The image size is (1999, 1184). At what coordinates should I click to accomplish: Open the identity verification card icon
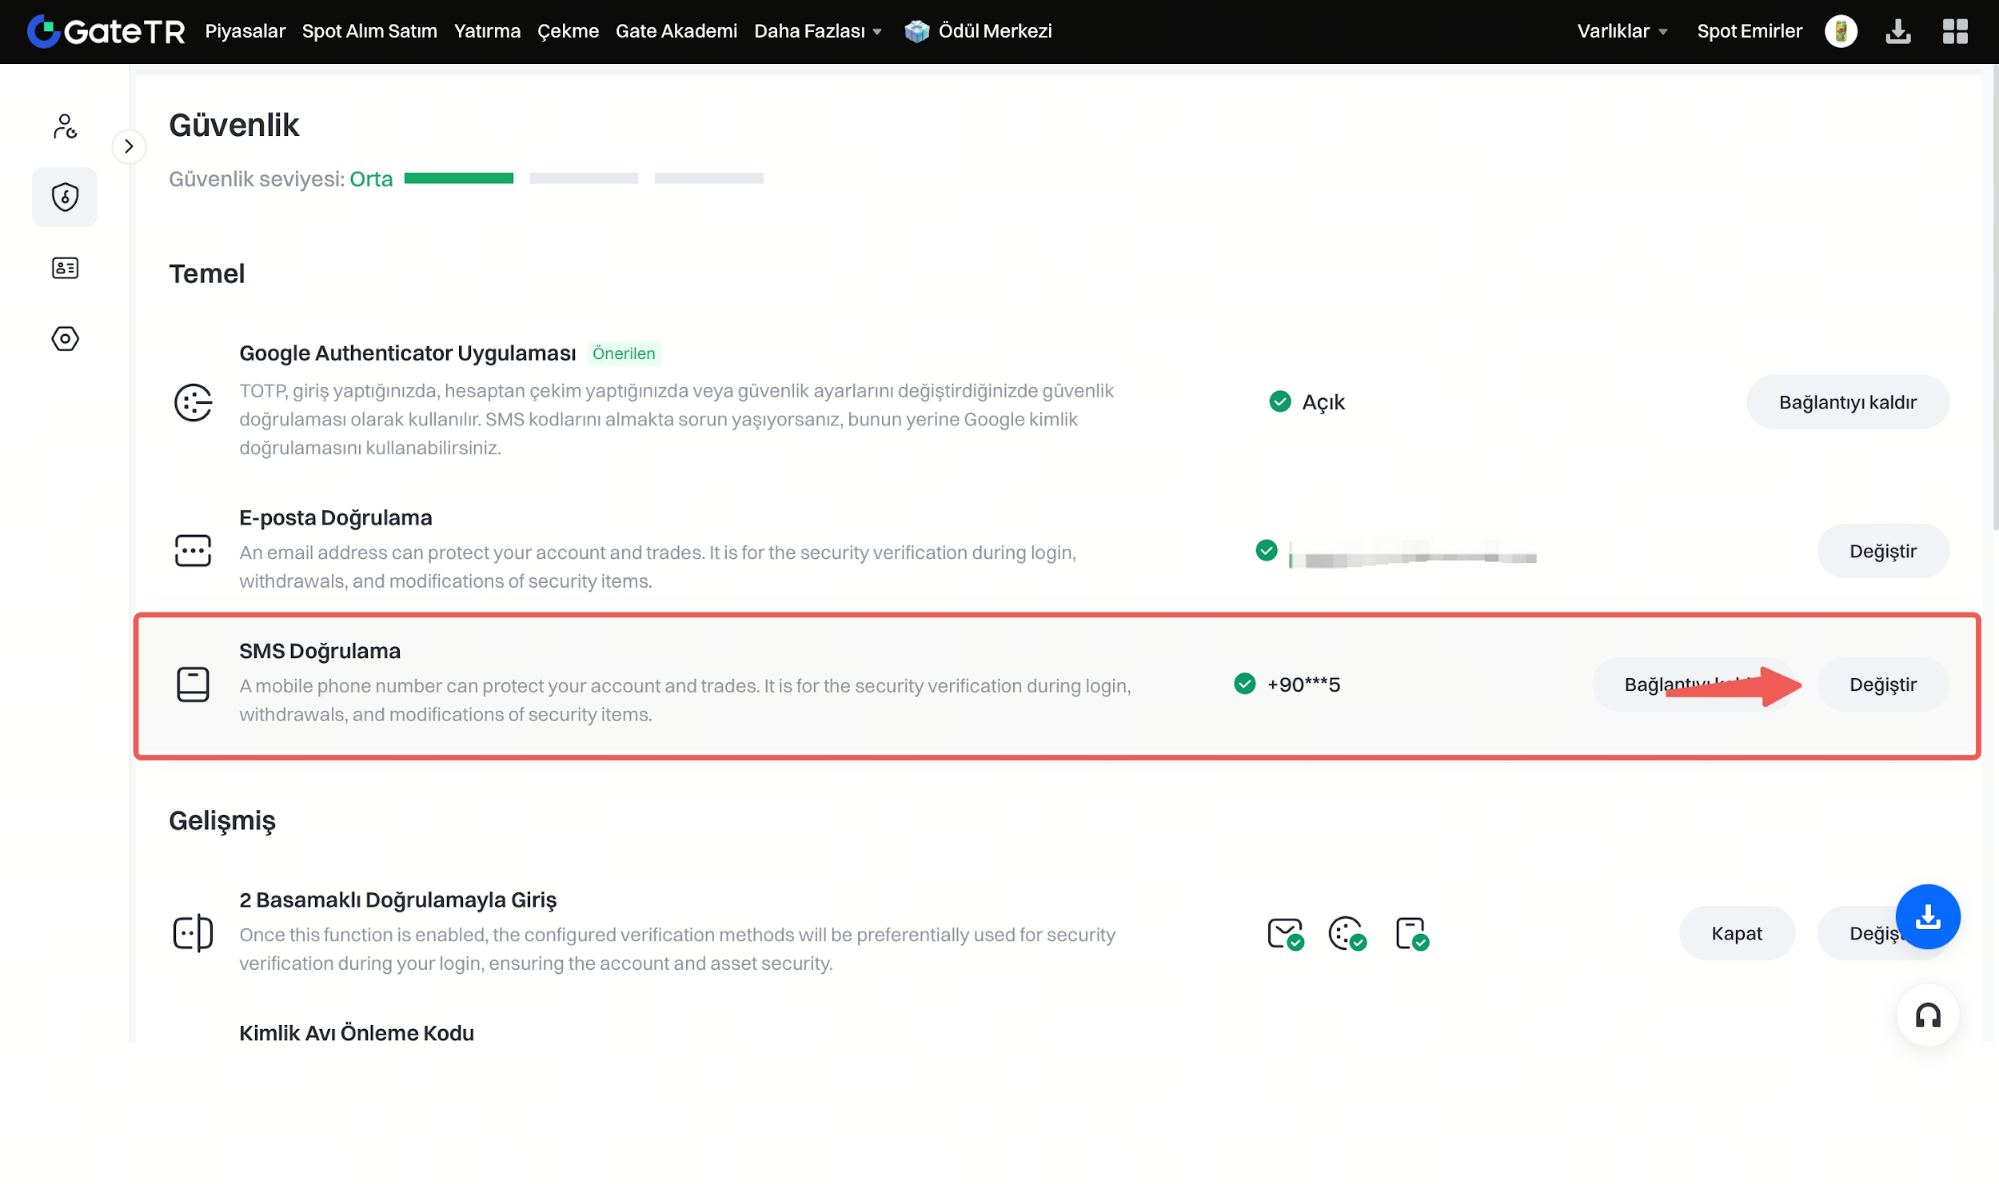[65, 268]
